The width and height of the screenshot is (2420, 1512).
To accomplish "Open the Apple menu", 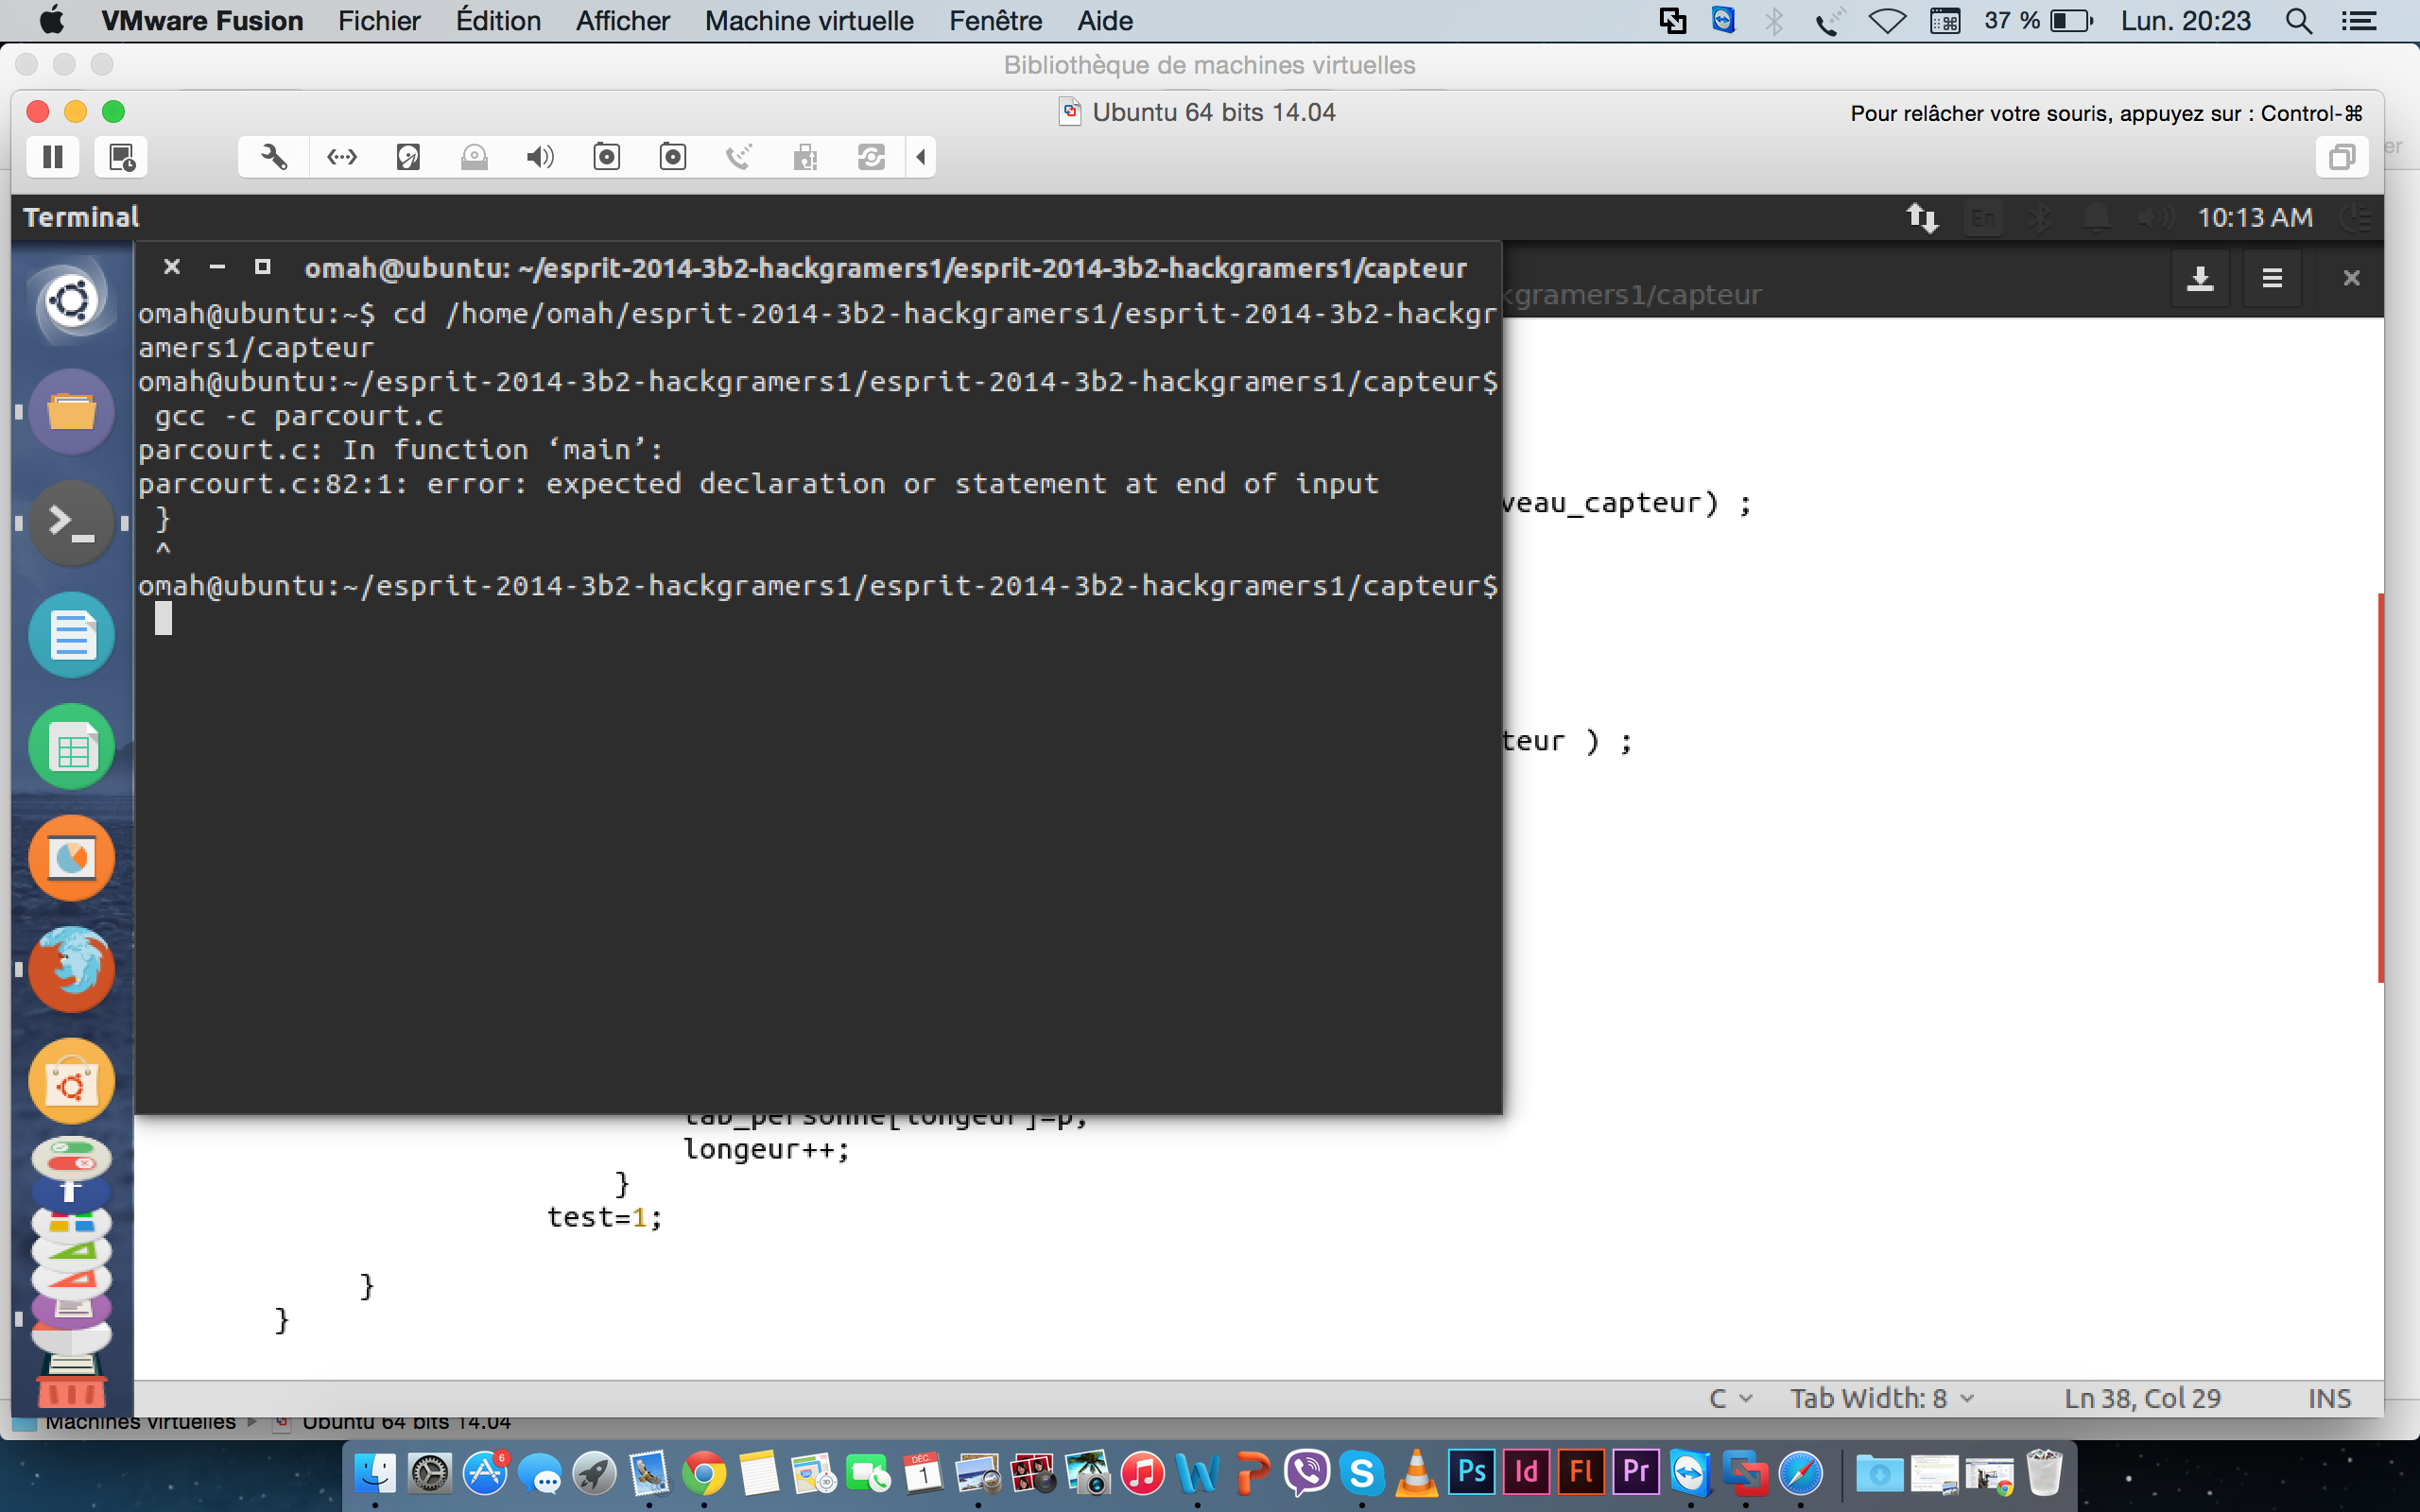I will pos(51,20).
